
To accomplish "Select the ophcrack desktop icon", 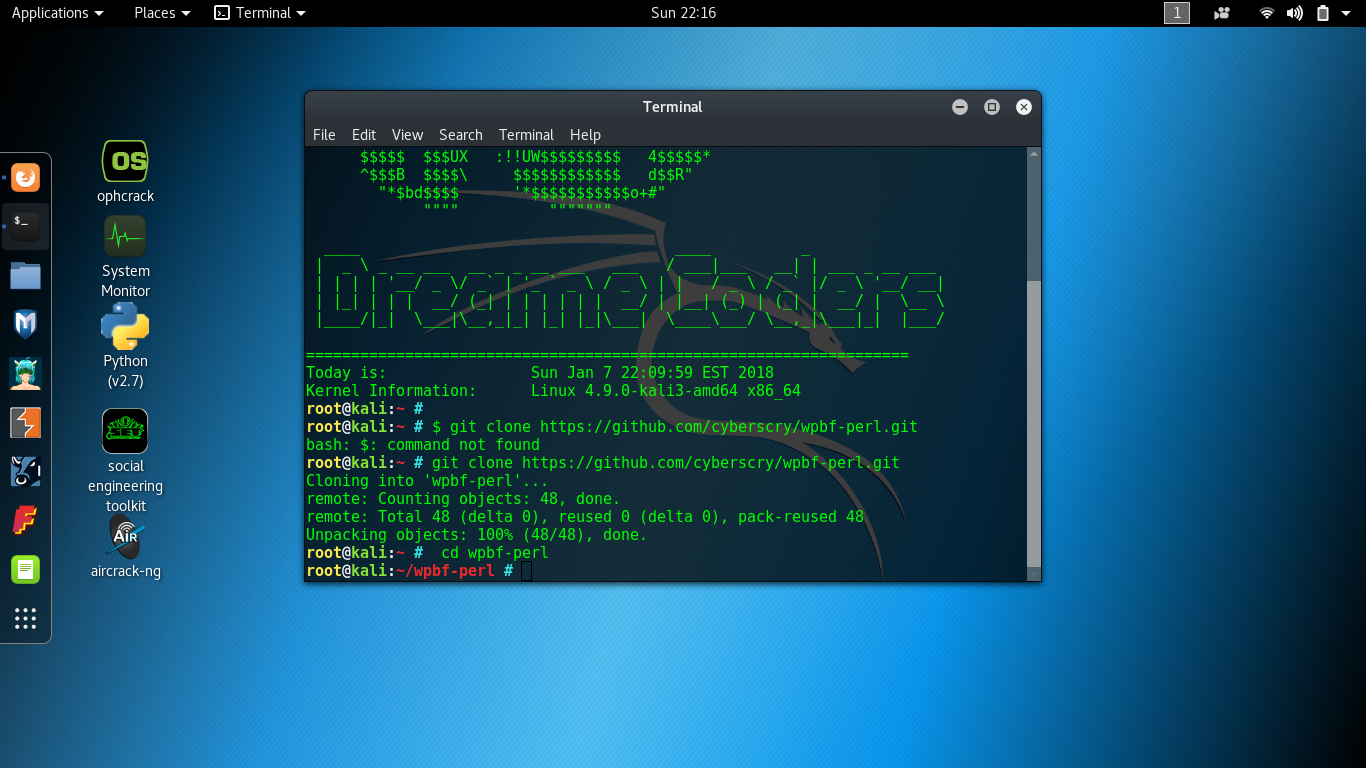I will tap(125, 172).
